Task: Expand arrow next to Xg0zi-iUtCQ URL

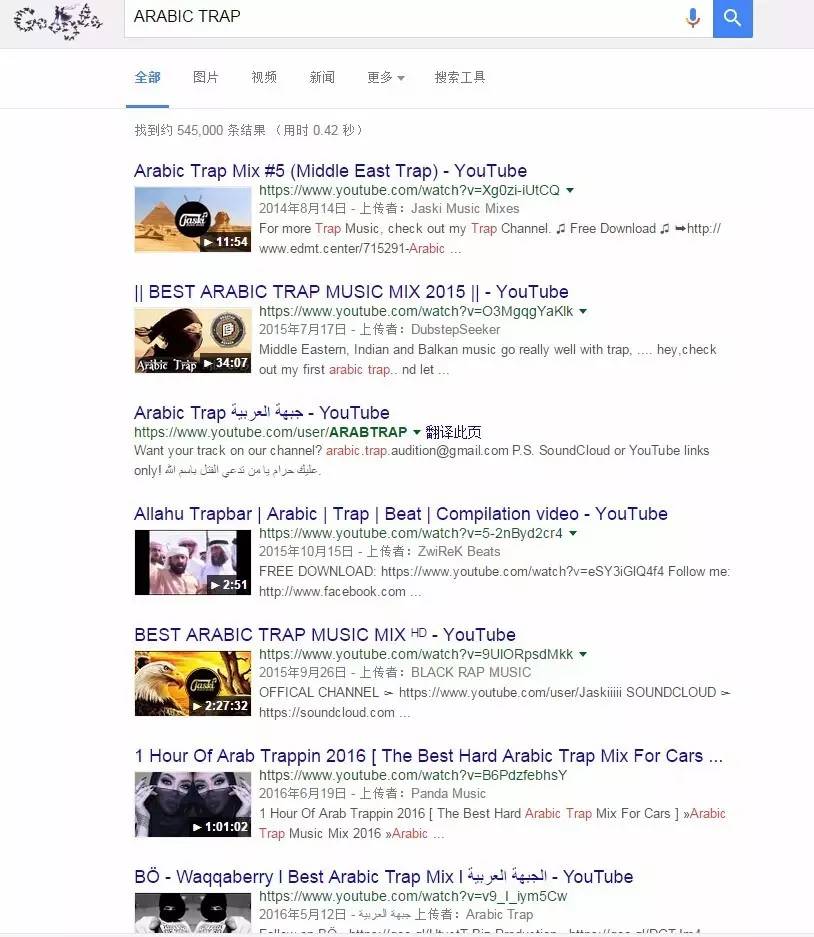Action: pyautogui.click(x=570, y=190)
